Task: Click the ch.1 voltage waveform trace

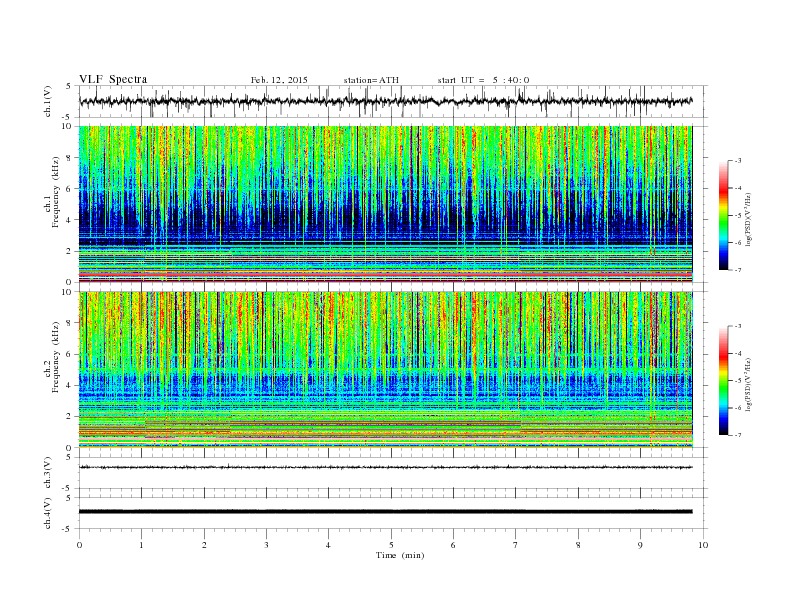Action: point(385,101)
